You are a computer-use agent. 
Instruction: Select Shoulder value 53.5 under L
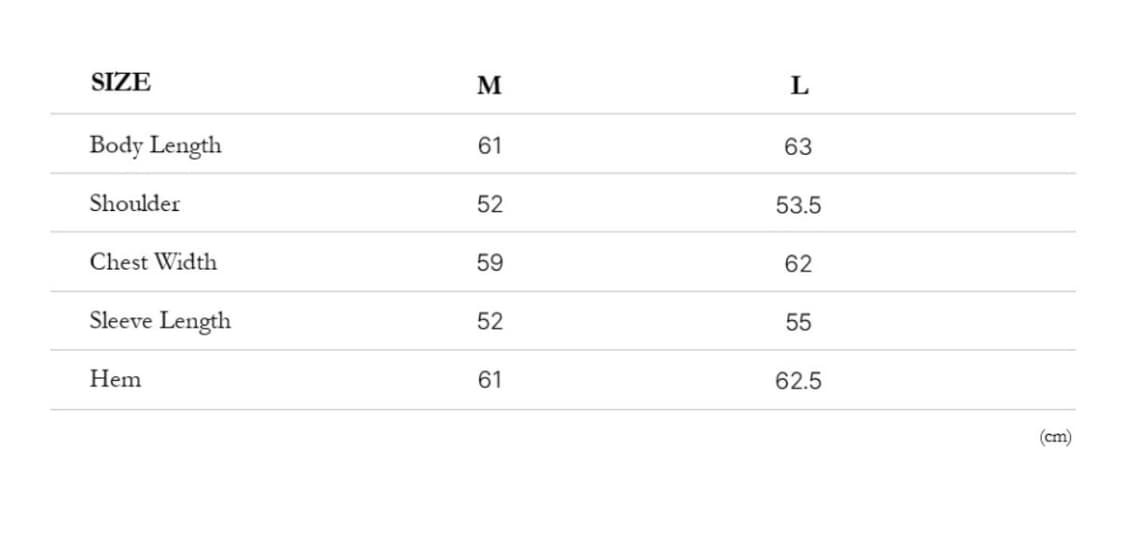pyautogui.click(x=798, y=206)
